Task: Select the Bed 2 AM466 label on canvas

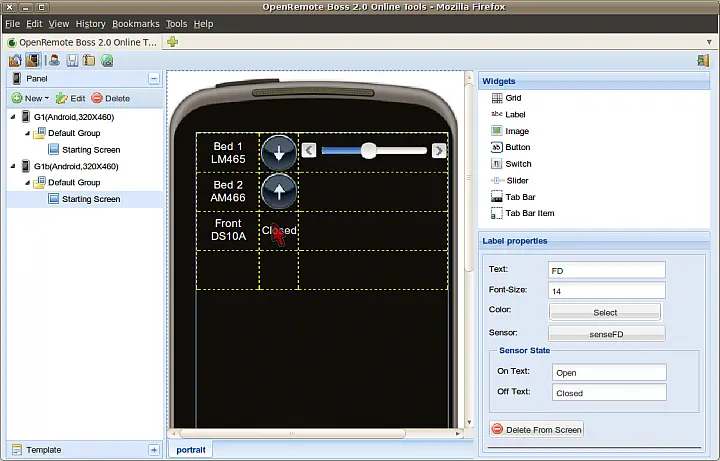Action: 228,191
